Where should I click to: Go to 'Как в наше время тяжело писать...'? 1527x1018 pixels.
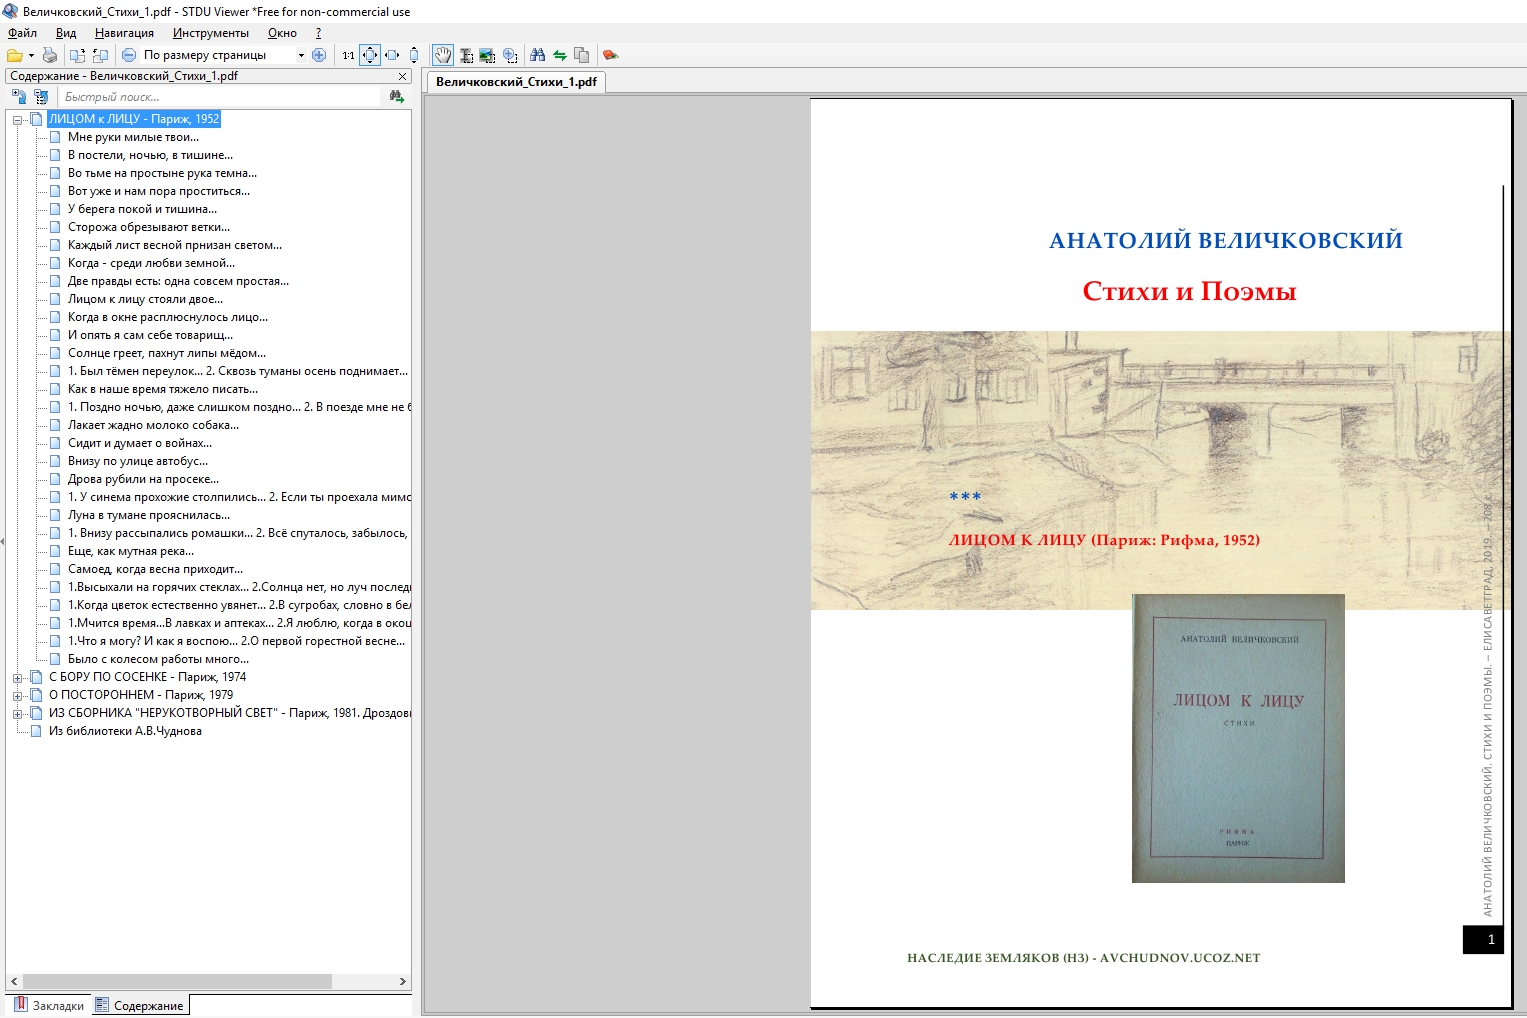(163, 389)
